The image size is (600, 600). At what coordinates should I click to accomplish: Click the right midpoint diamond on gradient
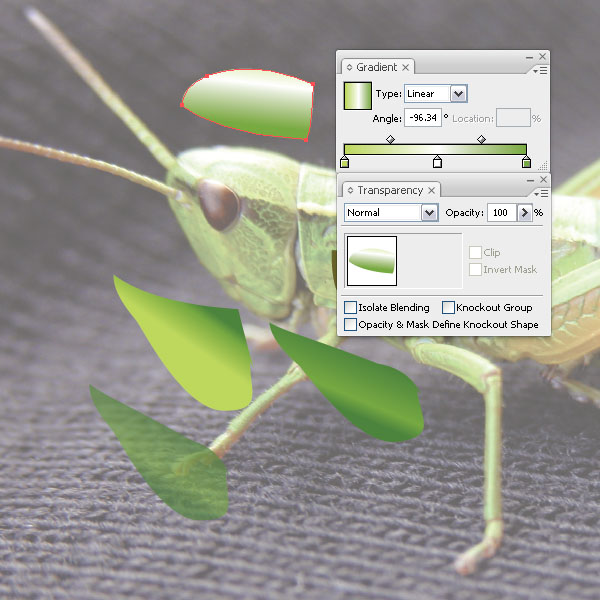pos(481,139)
